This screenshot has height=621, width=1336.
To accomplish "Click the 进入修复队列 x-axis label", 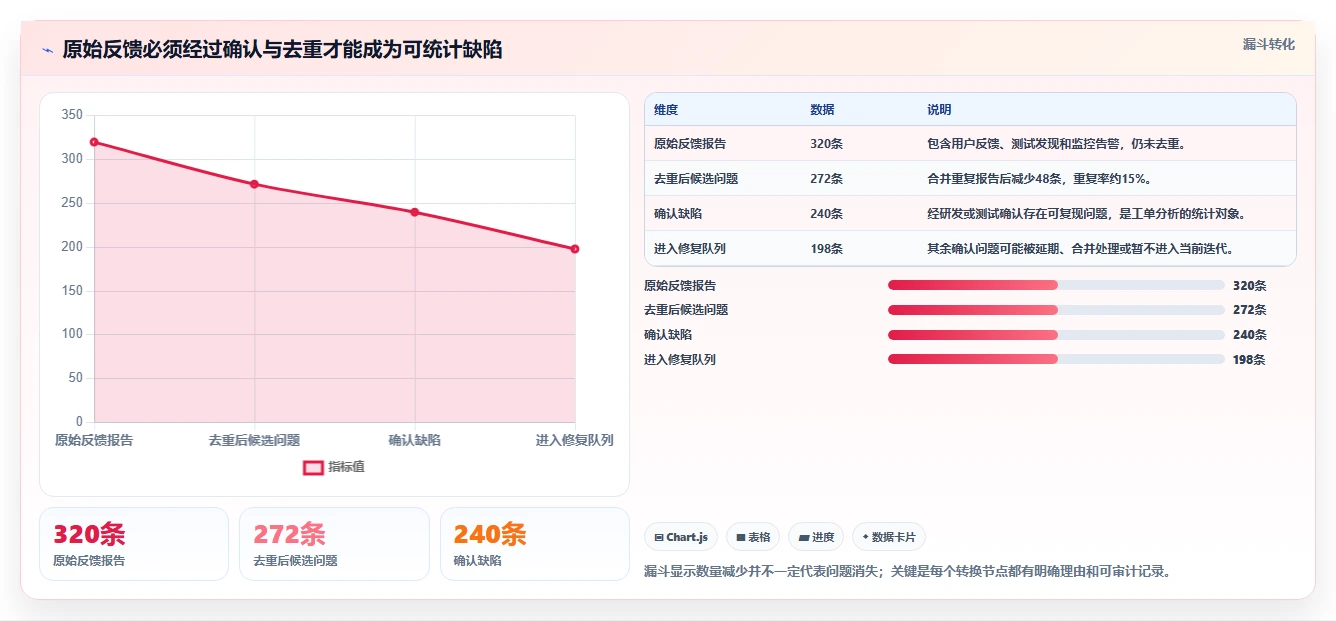I will tap(574, 440).
